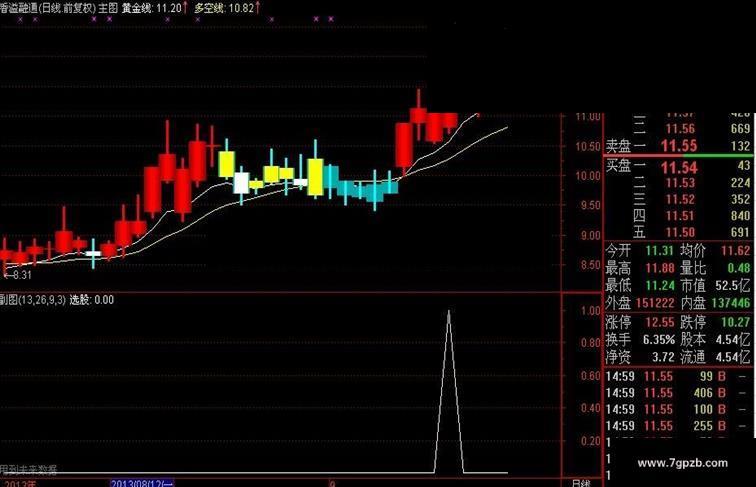Select the buy-five price 11.50
The width and height of the screenshot is (756, 487).
(680, 232)
